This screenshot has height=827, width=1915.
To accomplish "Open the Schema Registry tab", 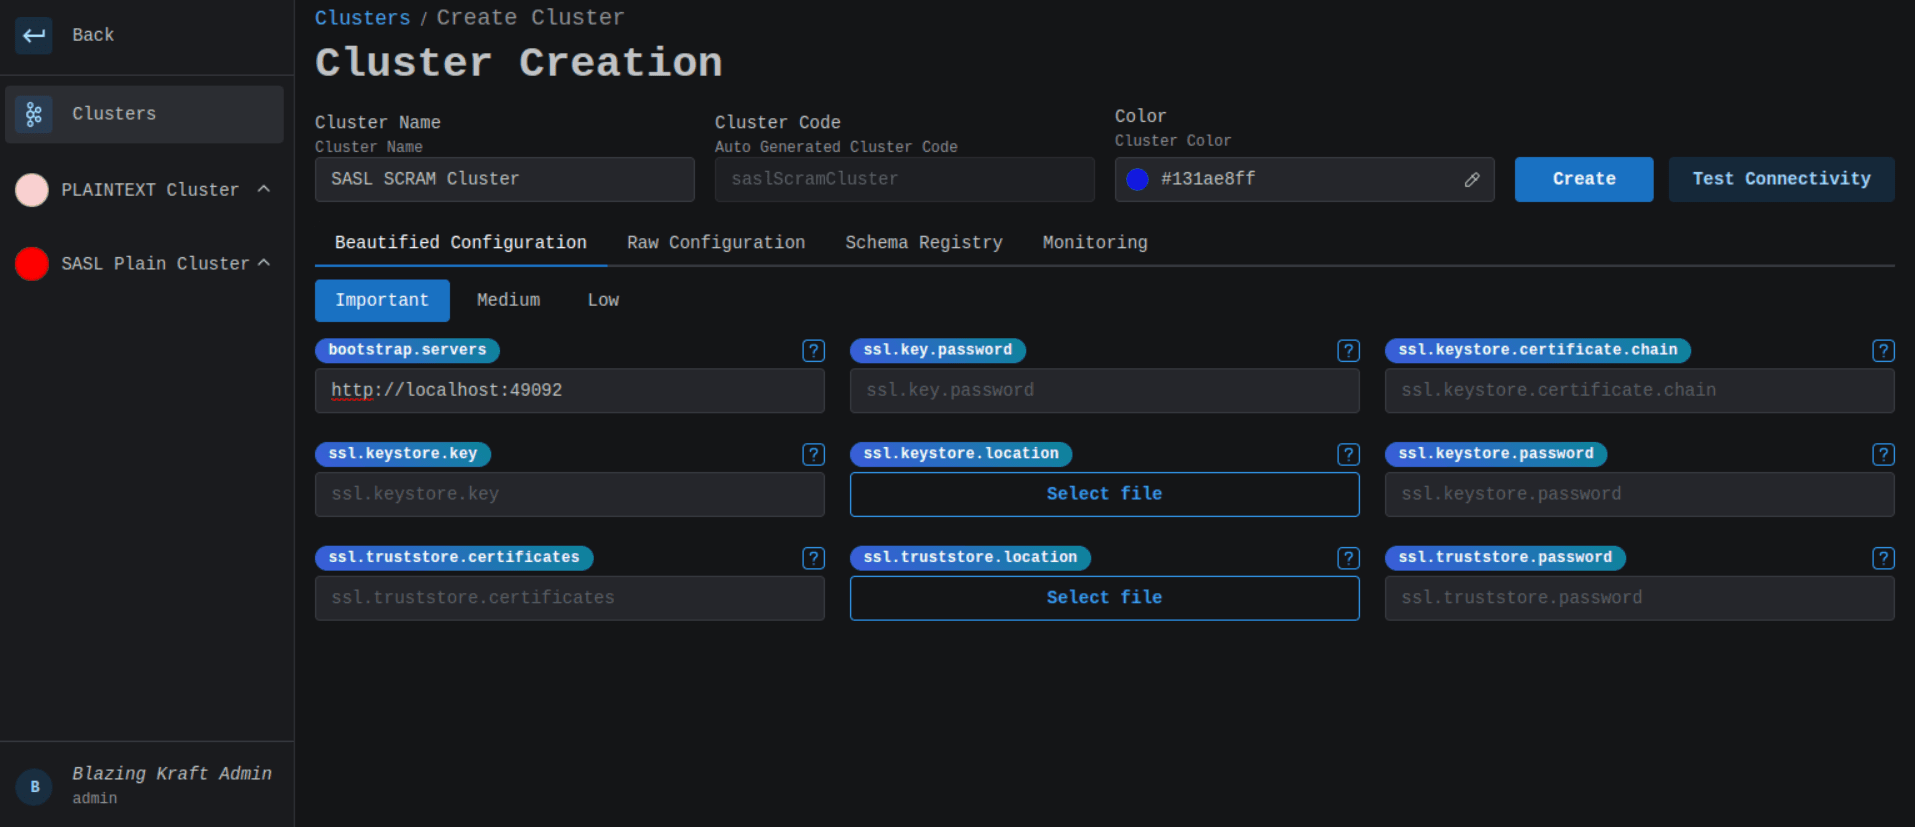I will pyautogui.click(x=924, y=243).
